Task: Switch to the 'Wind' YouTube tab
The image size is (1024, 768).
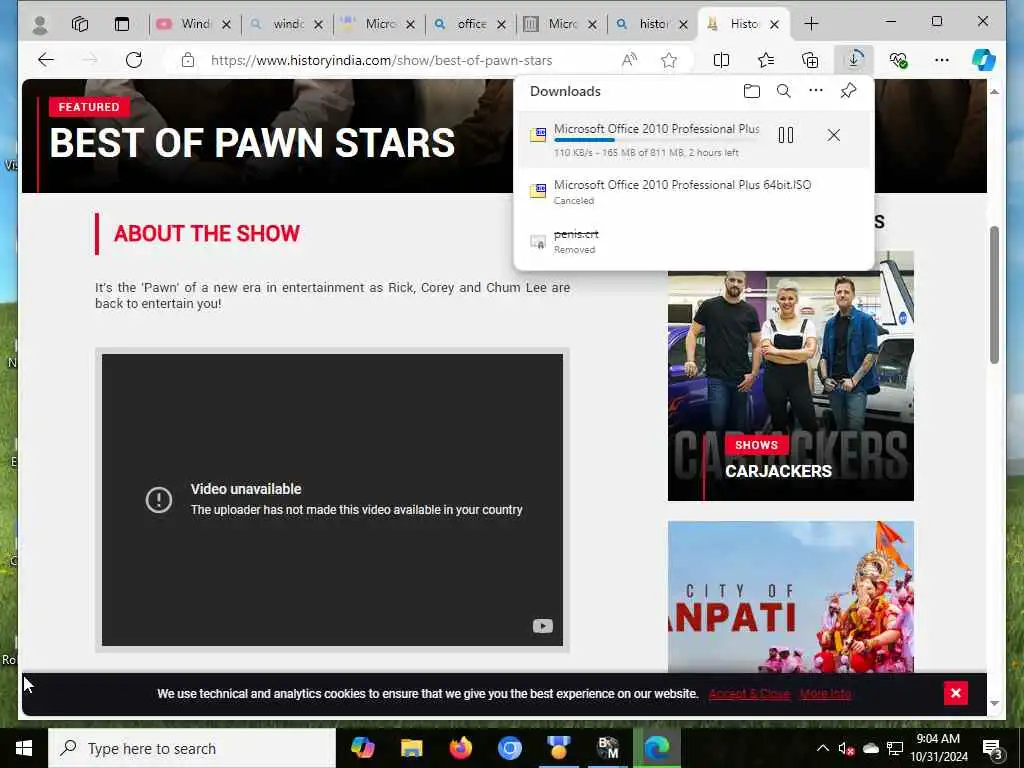Action: (195, 24)
